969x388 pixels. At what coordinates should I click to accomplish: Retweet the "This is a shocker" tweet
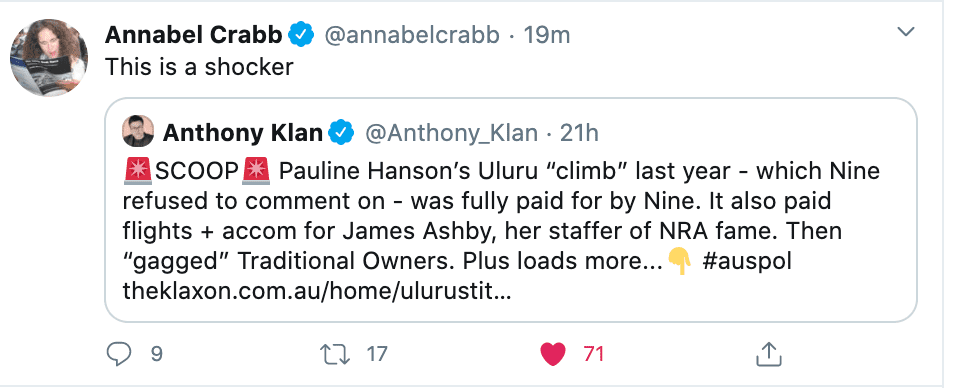click(x=335, y=354)
